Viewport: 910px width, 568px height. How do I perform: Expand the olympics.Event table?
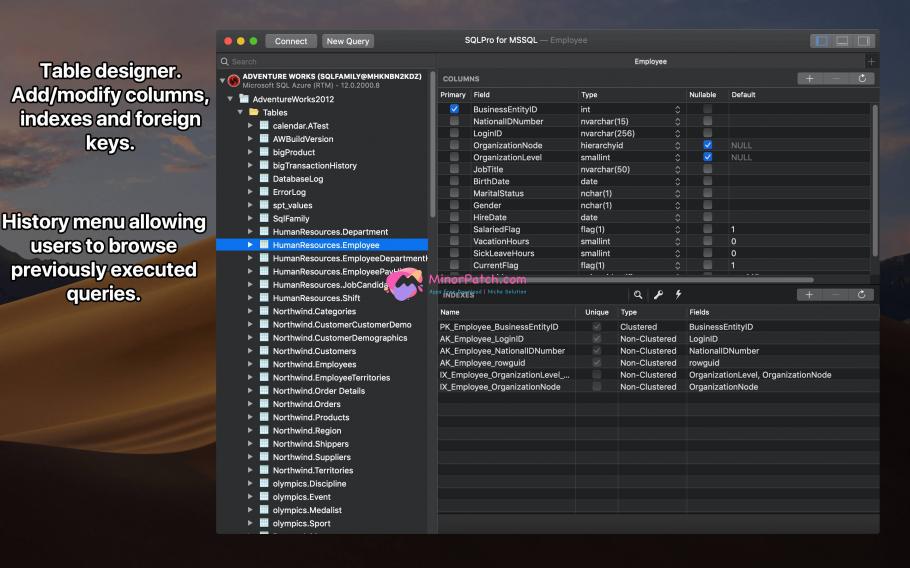tap(250, 497)
